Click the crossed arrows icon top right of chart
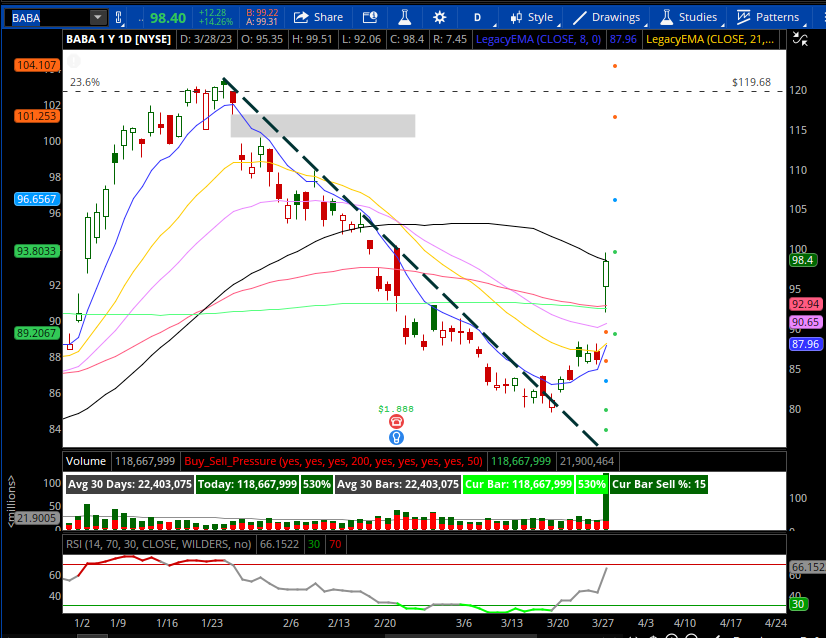 [800, 38]
